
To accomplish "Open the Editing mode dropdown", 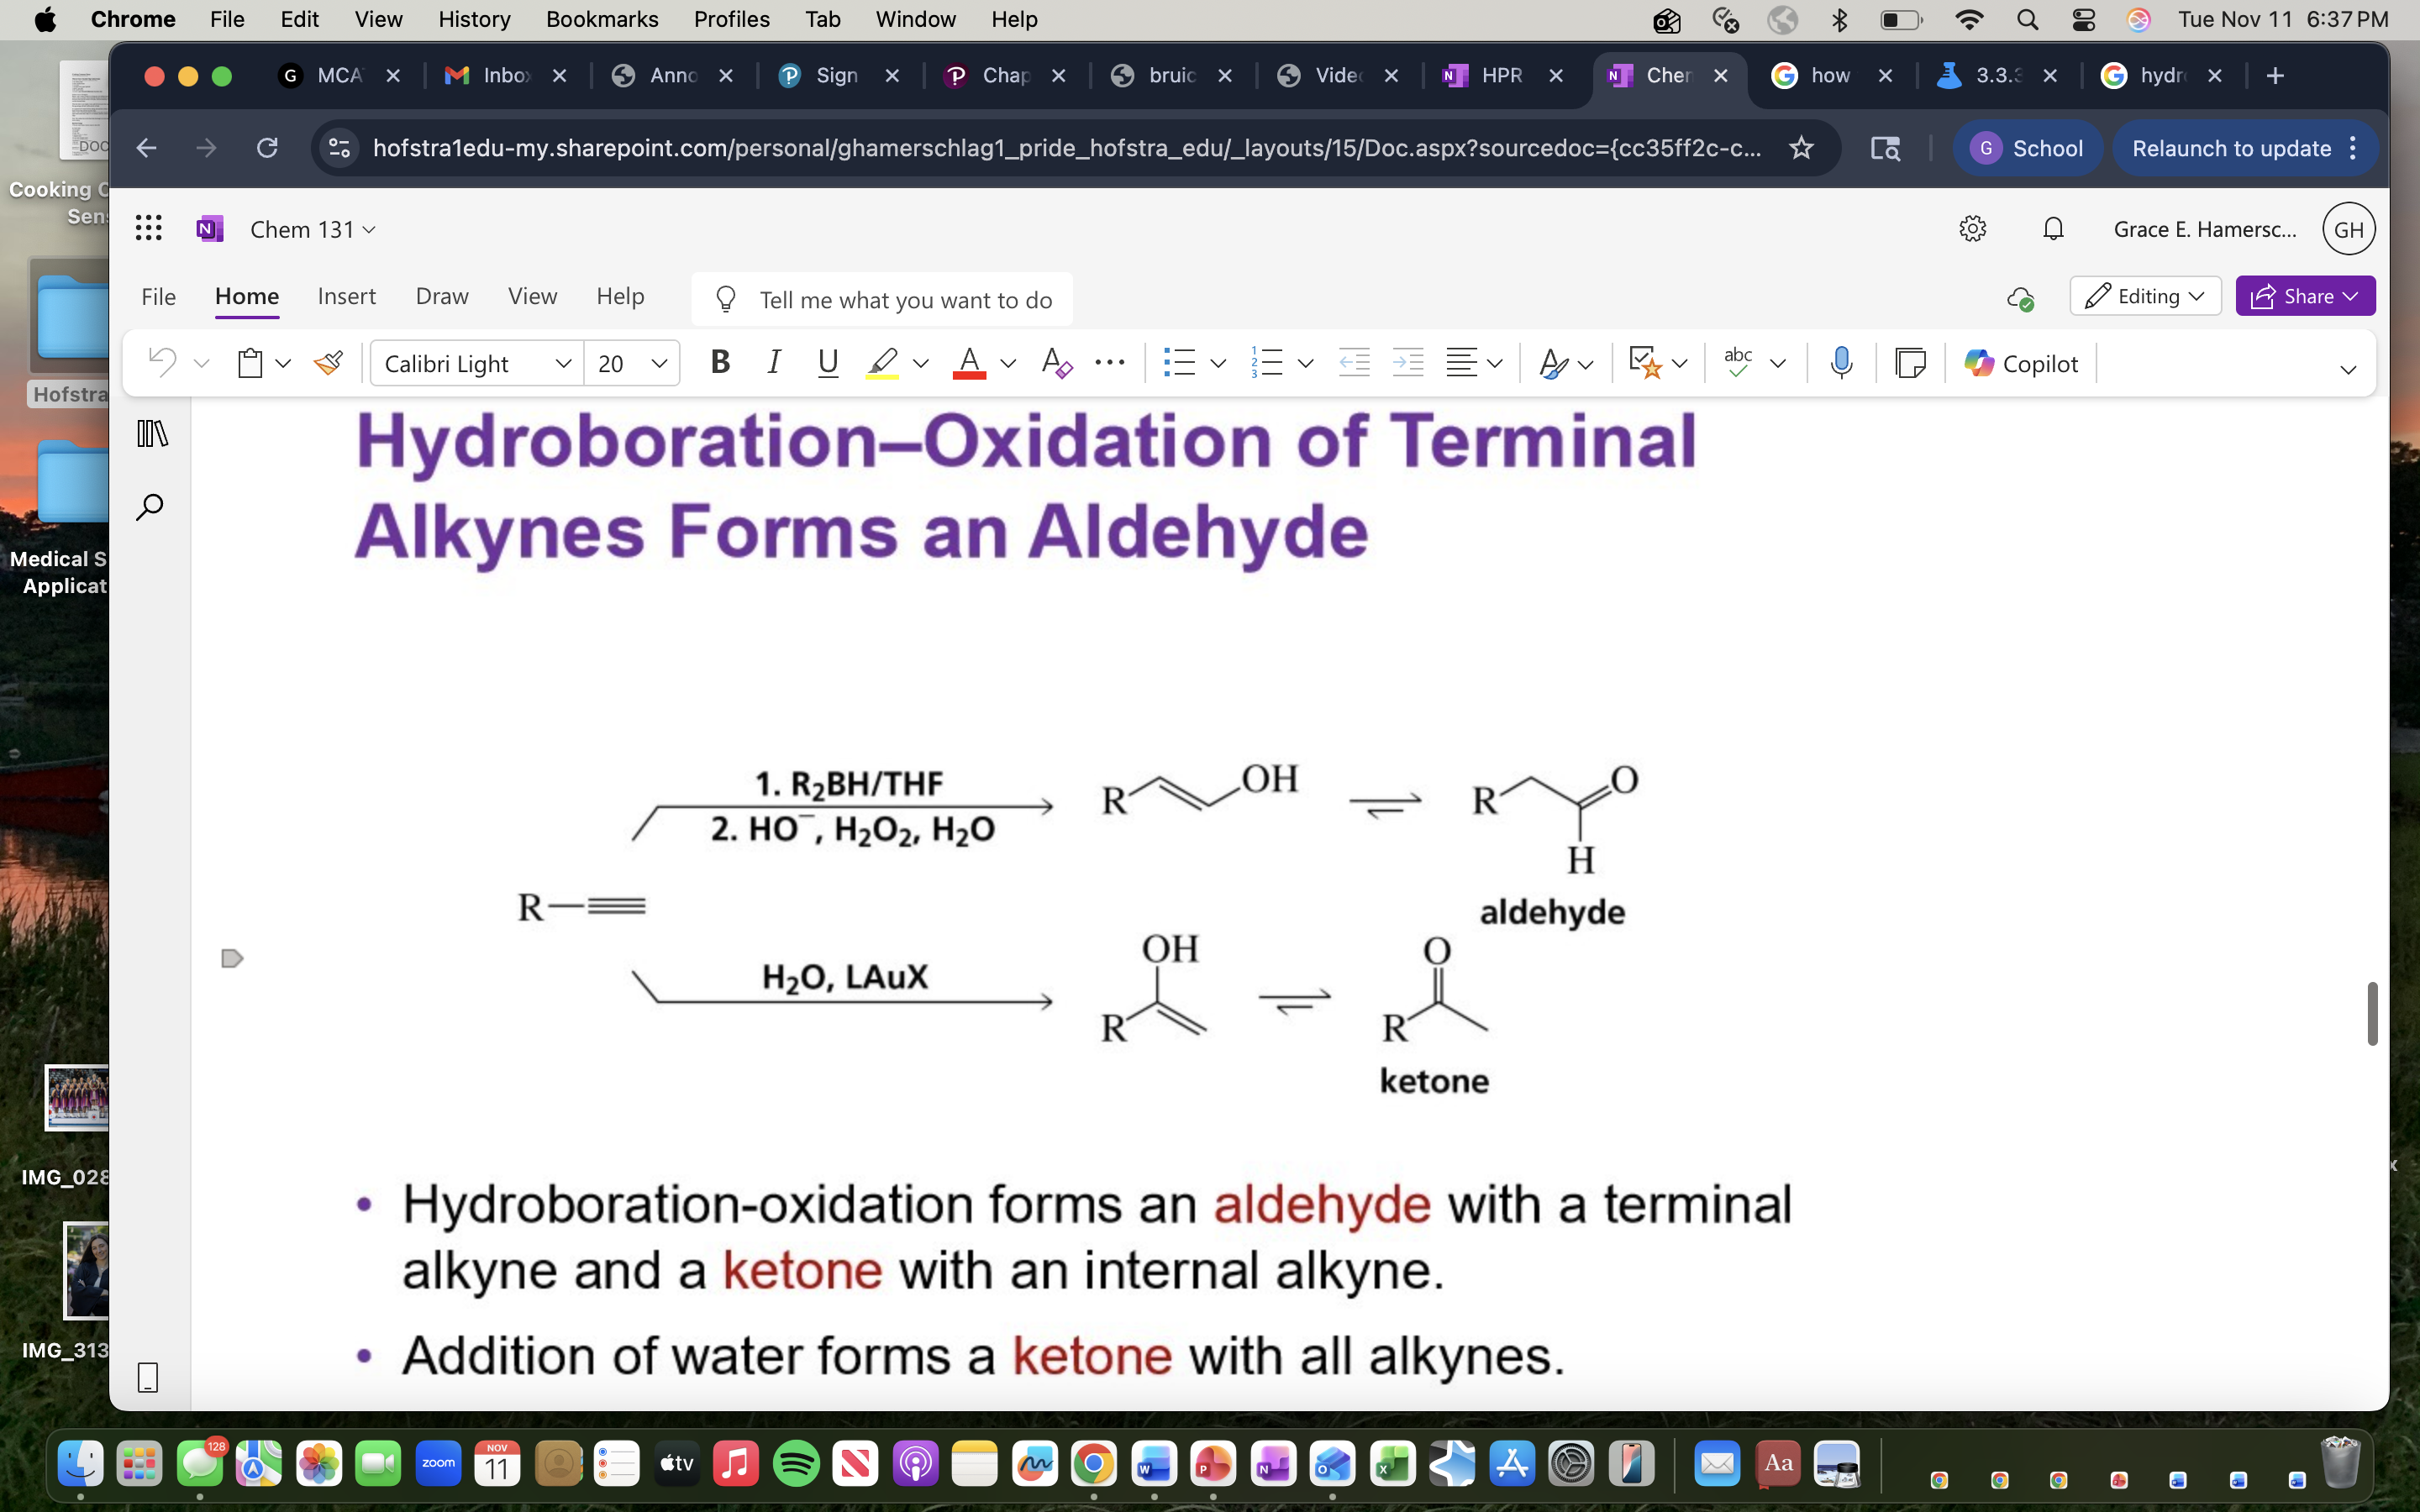I will tap(2144, 296).
